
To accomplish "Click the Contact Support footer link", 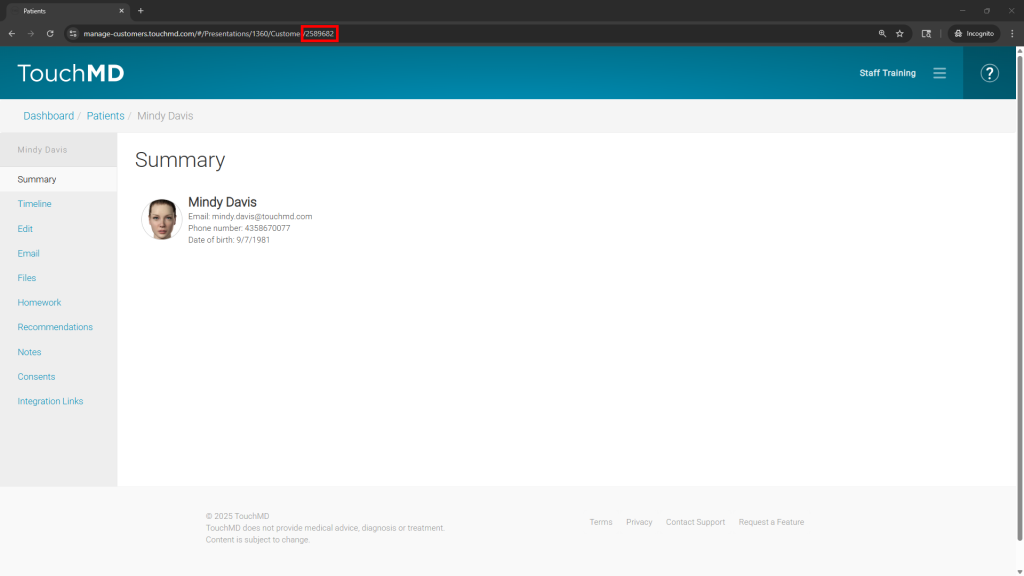I will point(695,522).
